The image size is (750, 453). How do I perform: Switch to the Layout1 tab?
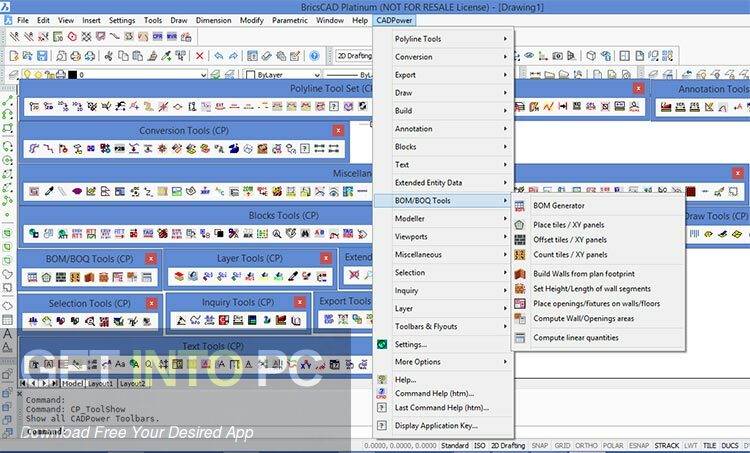pyautogui.click(x=100, y=384)
